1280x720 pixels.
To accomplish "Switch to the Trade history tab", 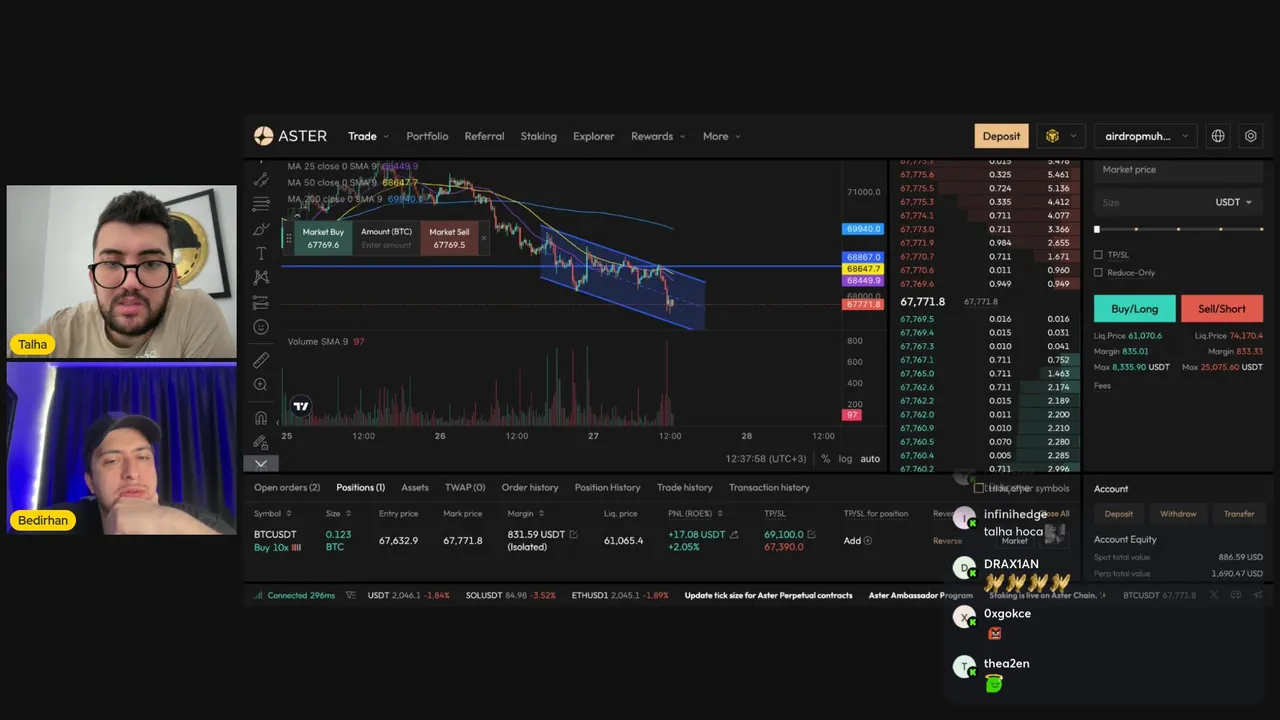I will tap(685, 487).
